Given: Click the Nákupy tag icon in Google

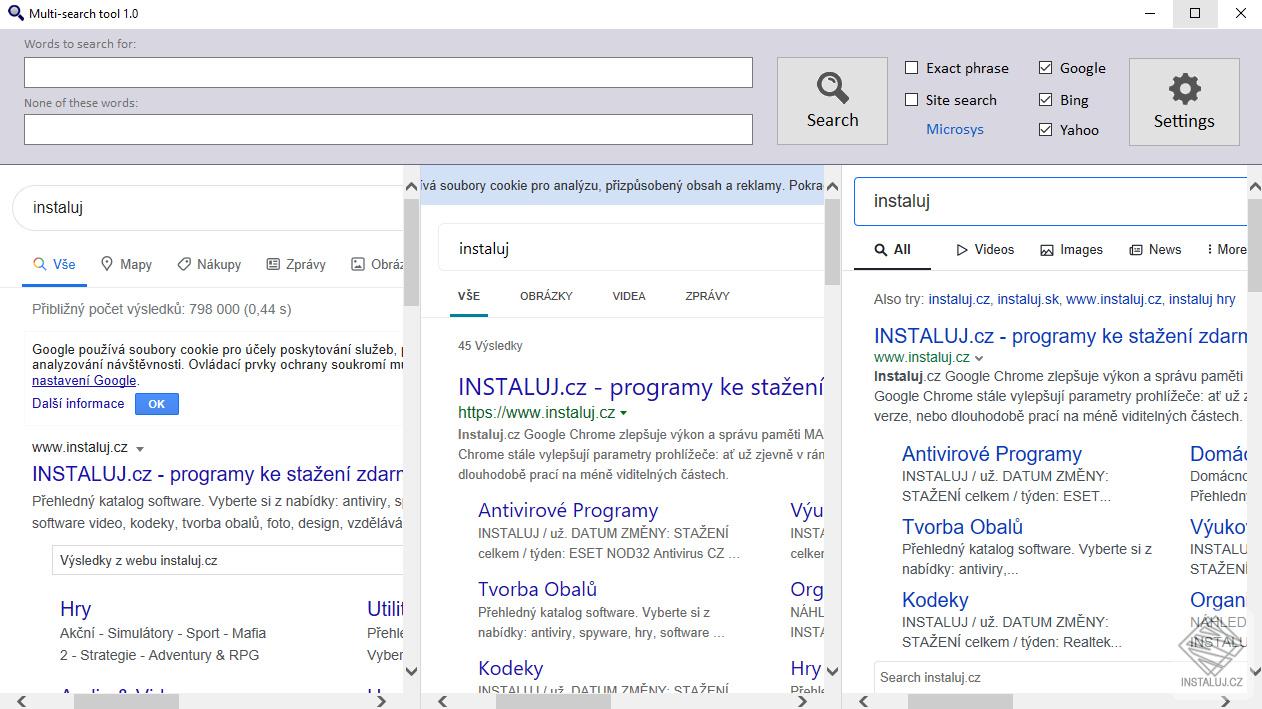Looking at the screenshot, I should click(x=184, y=264).
